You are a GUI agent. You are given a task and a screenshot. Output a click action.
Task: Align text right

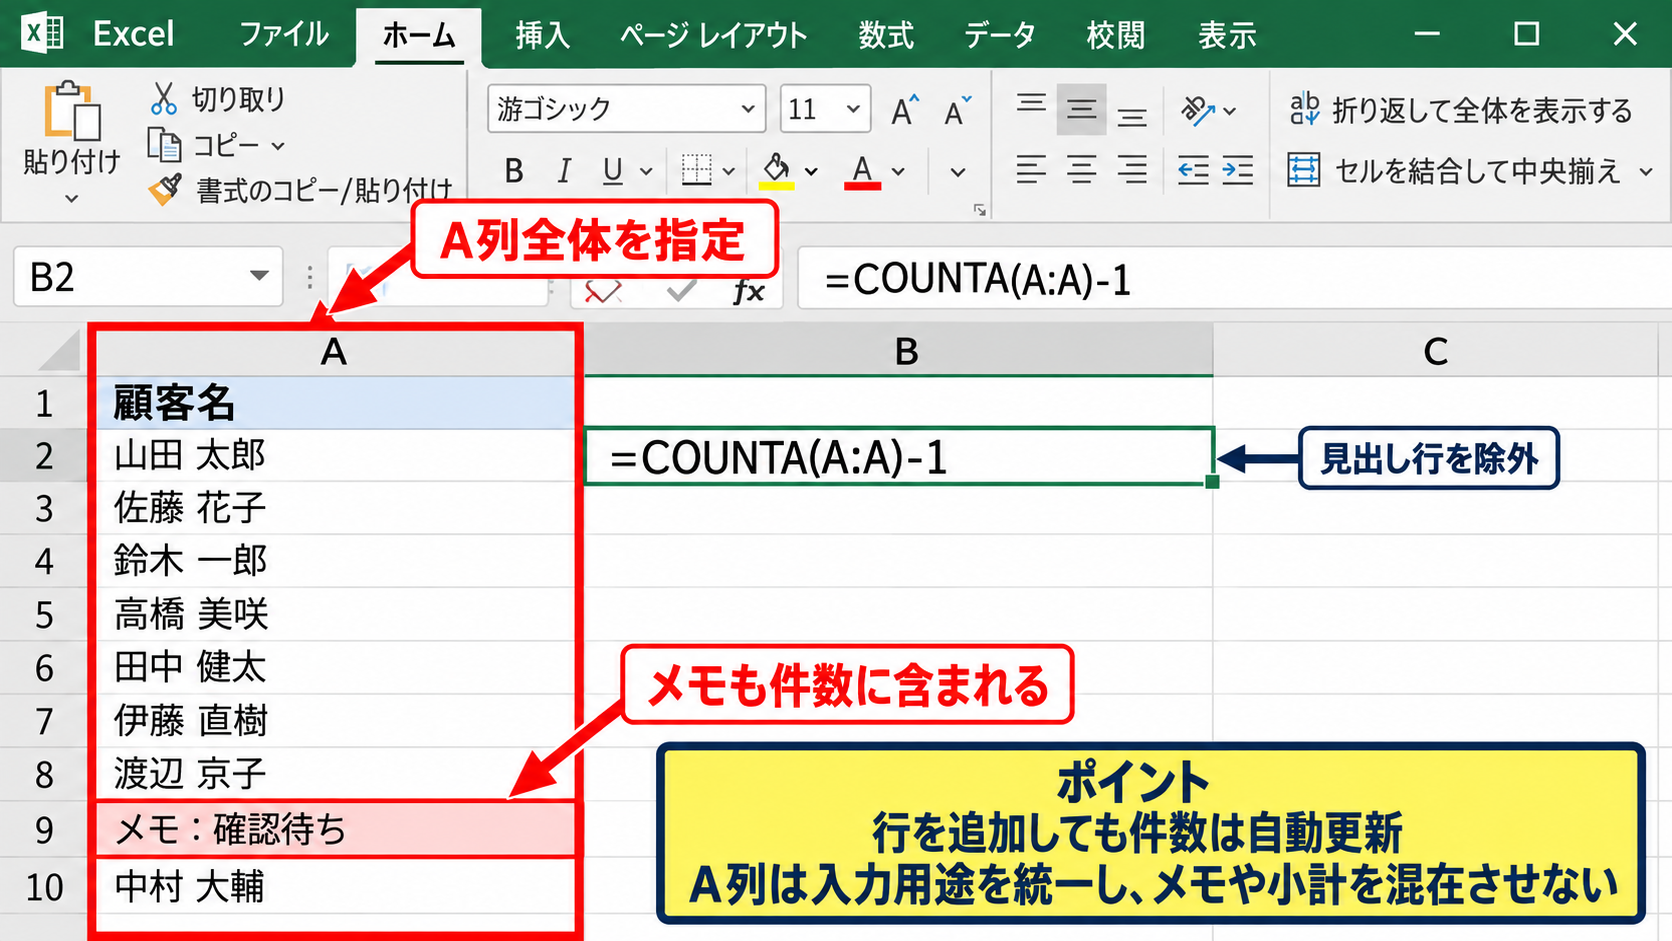(x=1132, y=170)
